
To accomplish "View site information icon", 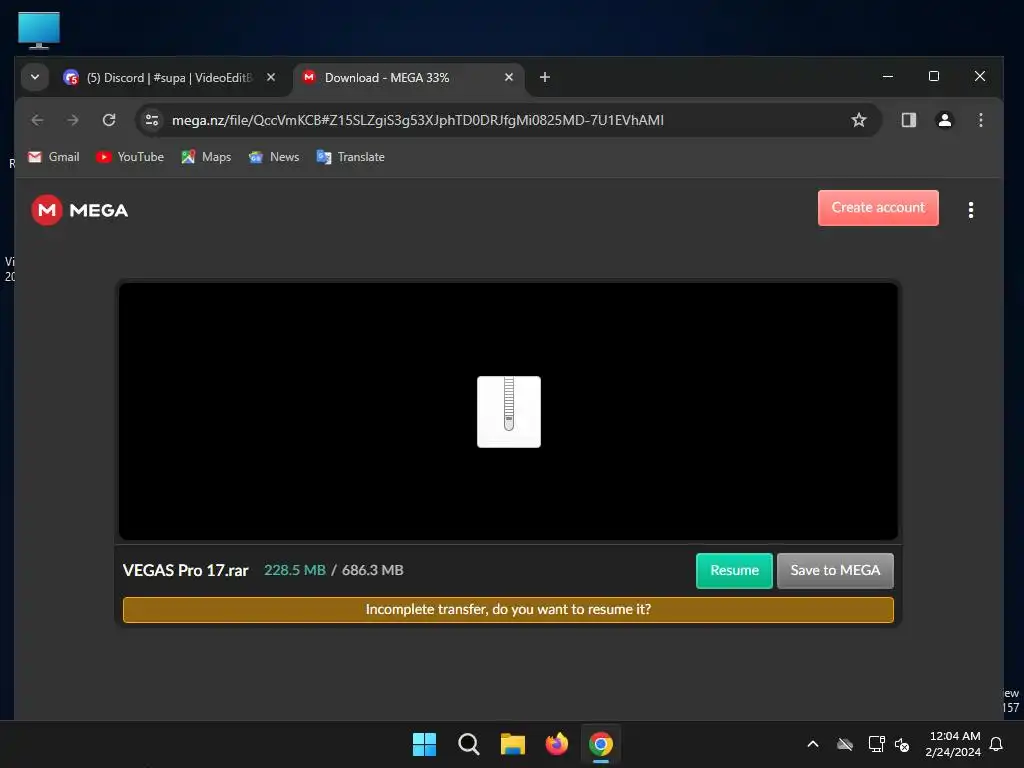I will pos(152,120).
